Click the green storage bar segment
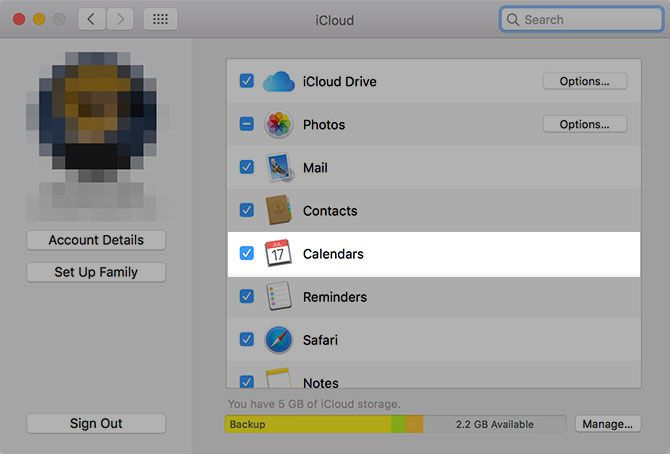This screenshot has width=670, height=454. (x=398, y=424)
